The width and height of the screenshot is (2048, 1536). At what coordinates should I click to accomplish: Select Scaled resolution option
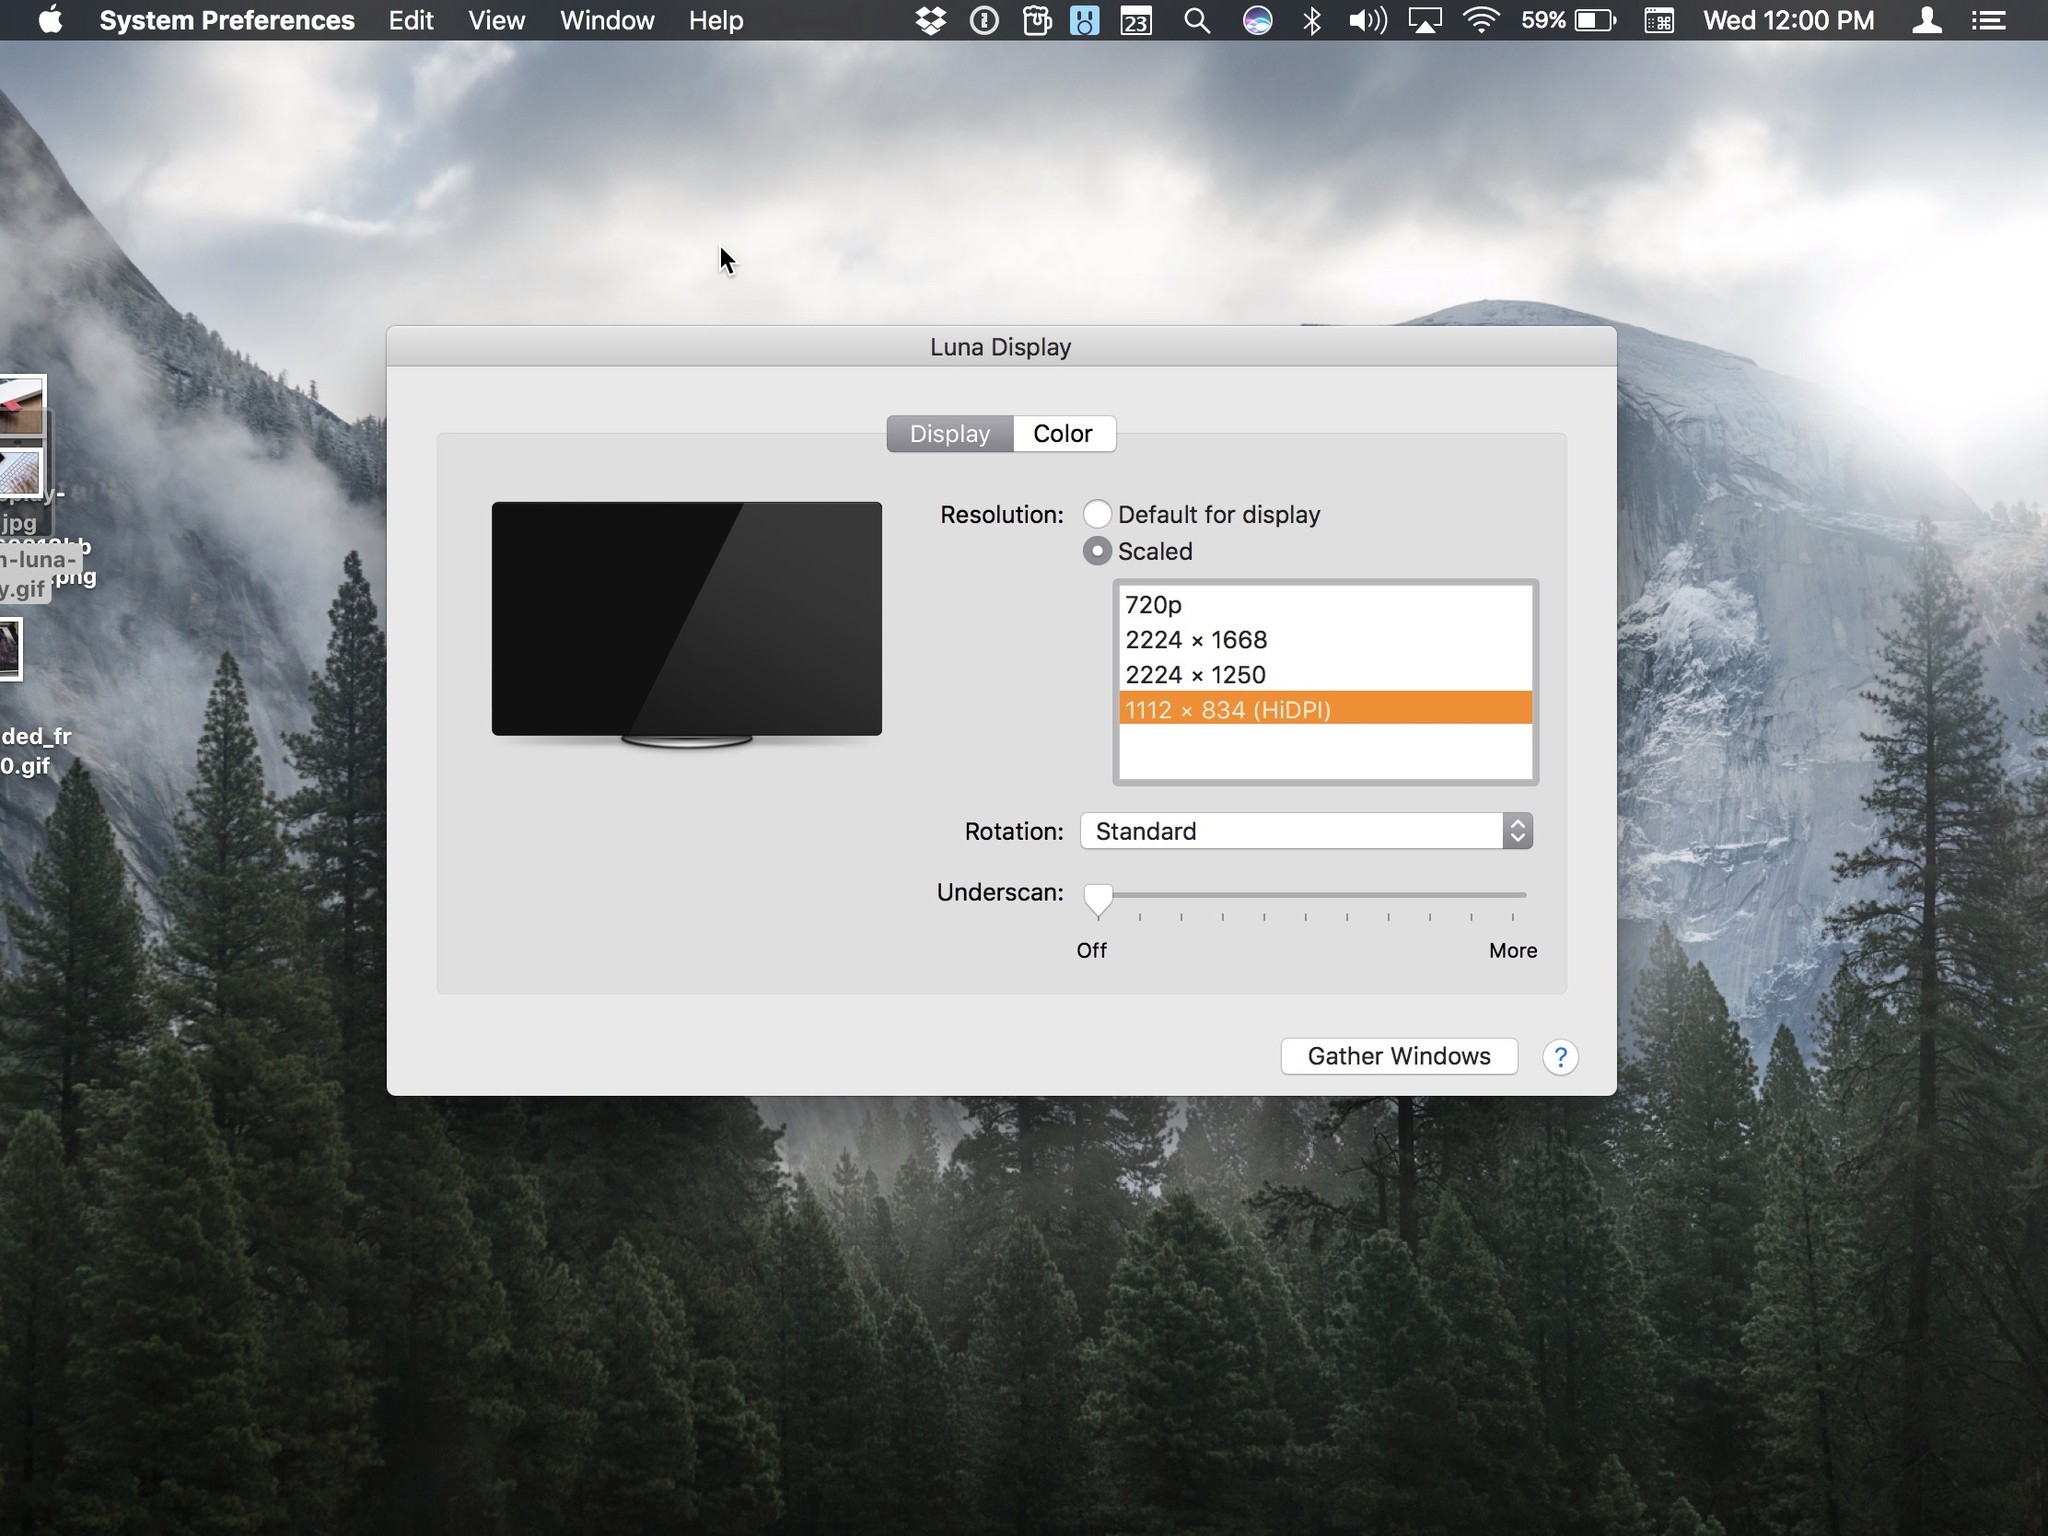[x=1093, y=550]
